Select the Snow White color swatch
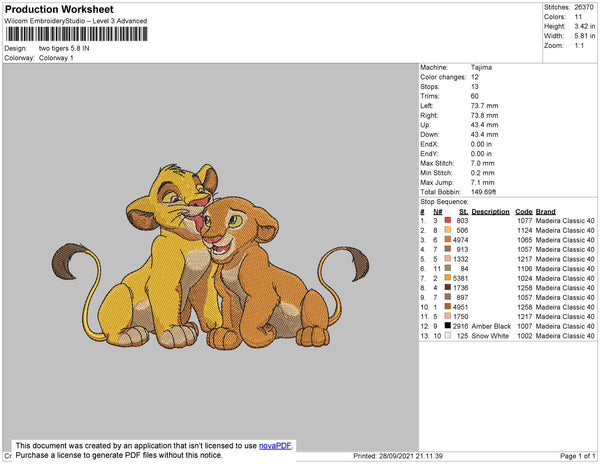600x464 pixels. [x=447, y=335]
